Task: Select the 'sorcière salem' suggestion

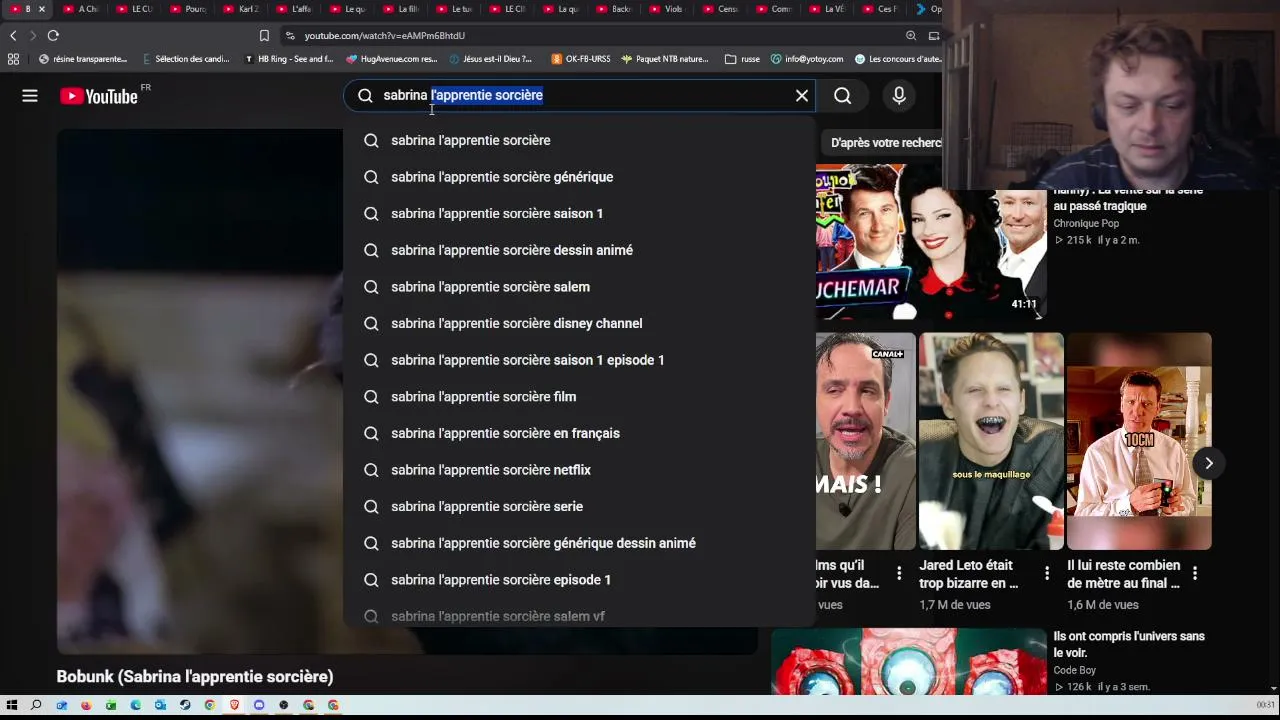Action: coord(579,287)
